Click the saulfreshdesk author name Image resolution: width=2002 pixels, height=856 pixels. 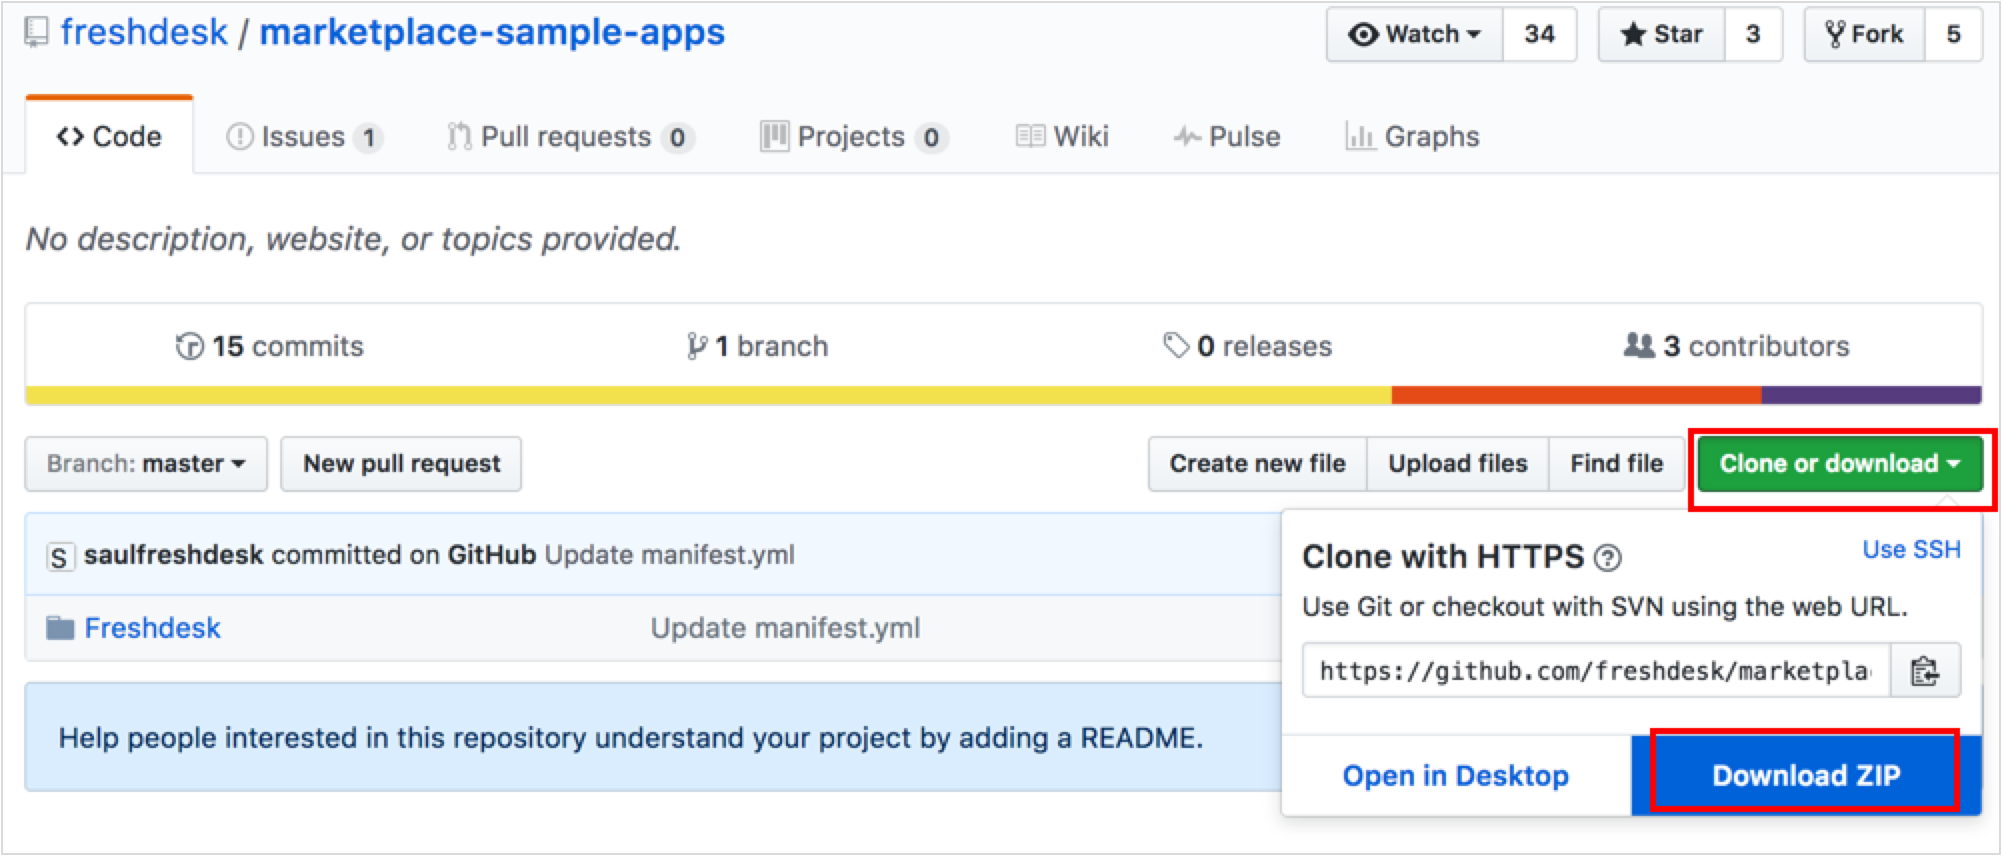pyautogui.click(x=174, y=555)
